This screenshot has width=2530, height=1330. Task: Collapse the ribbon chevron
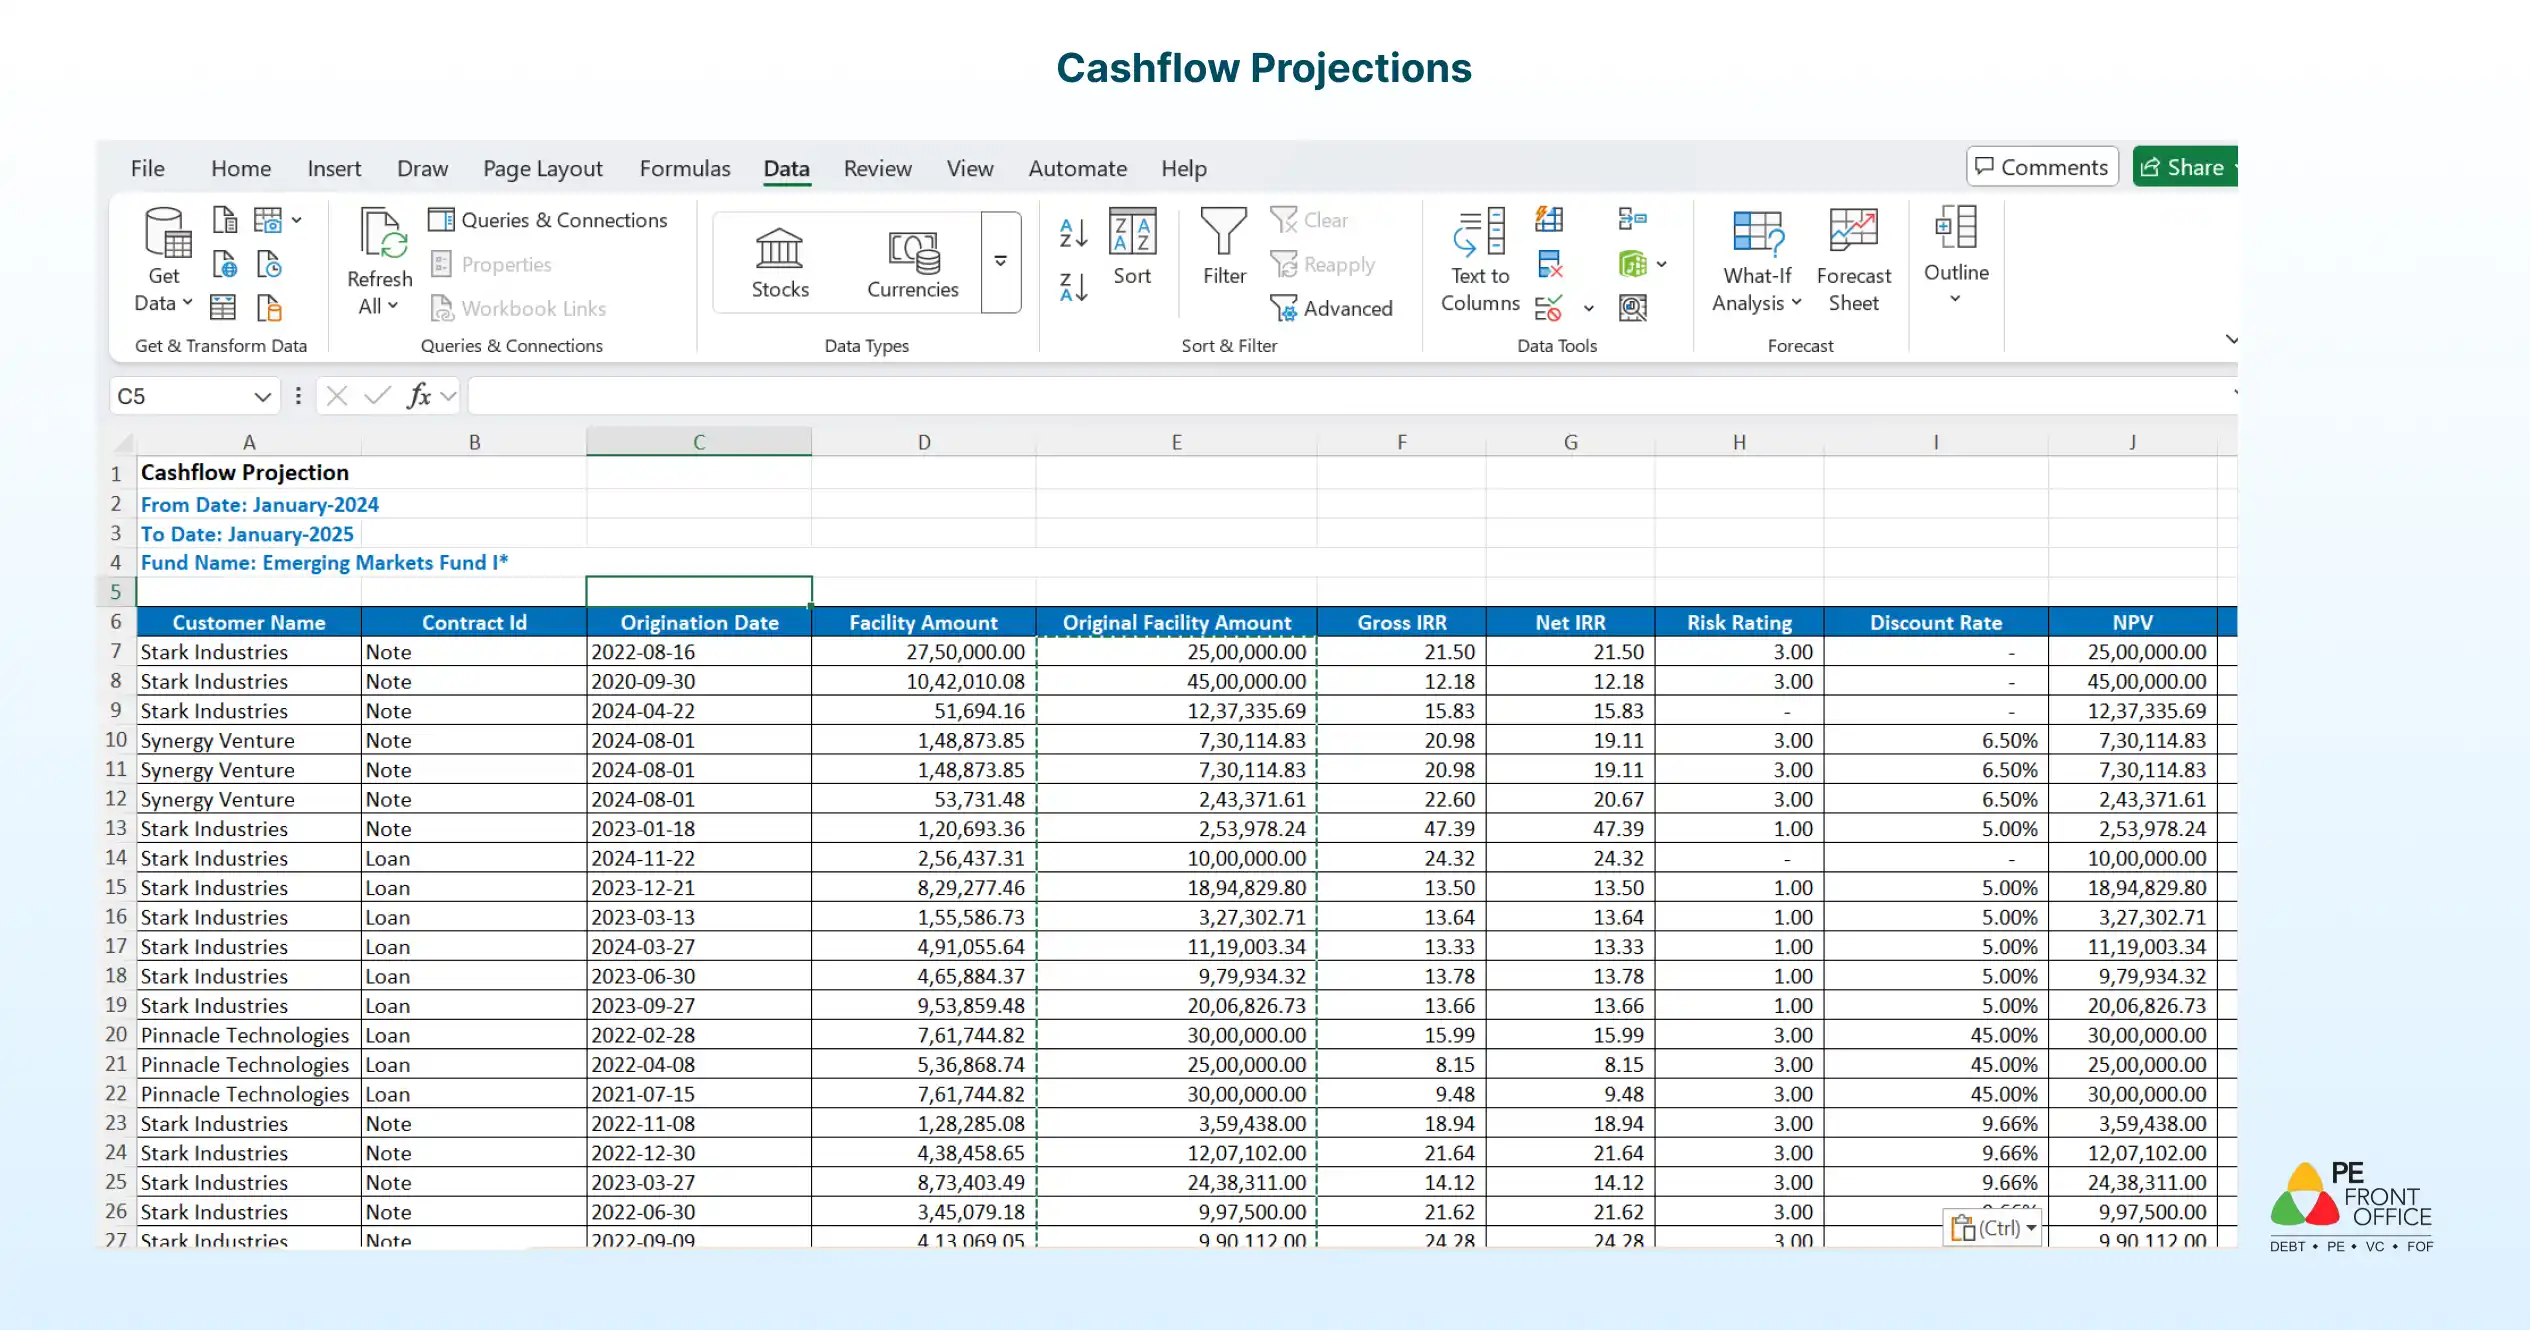click(x=2231, y=340)
